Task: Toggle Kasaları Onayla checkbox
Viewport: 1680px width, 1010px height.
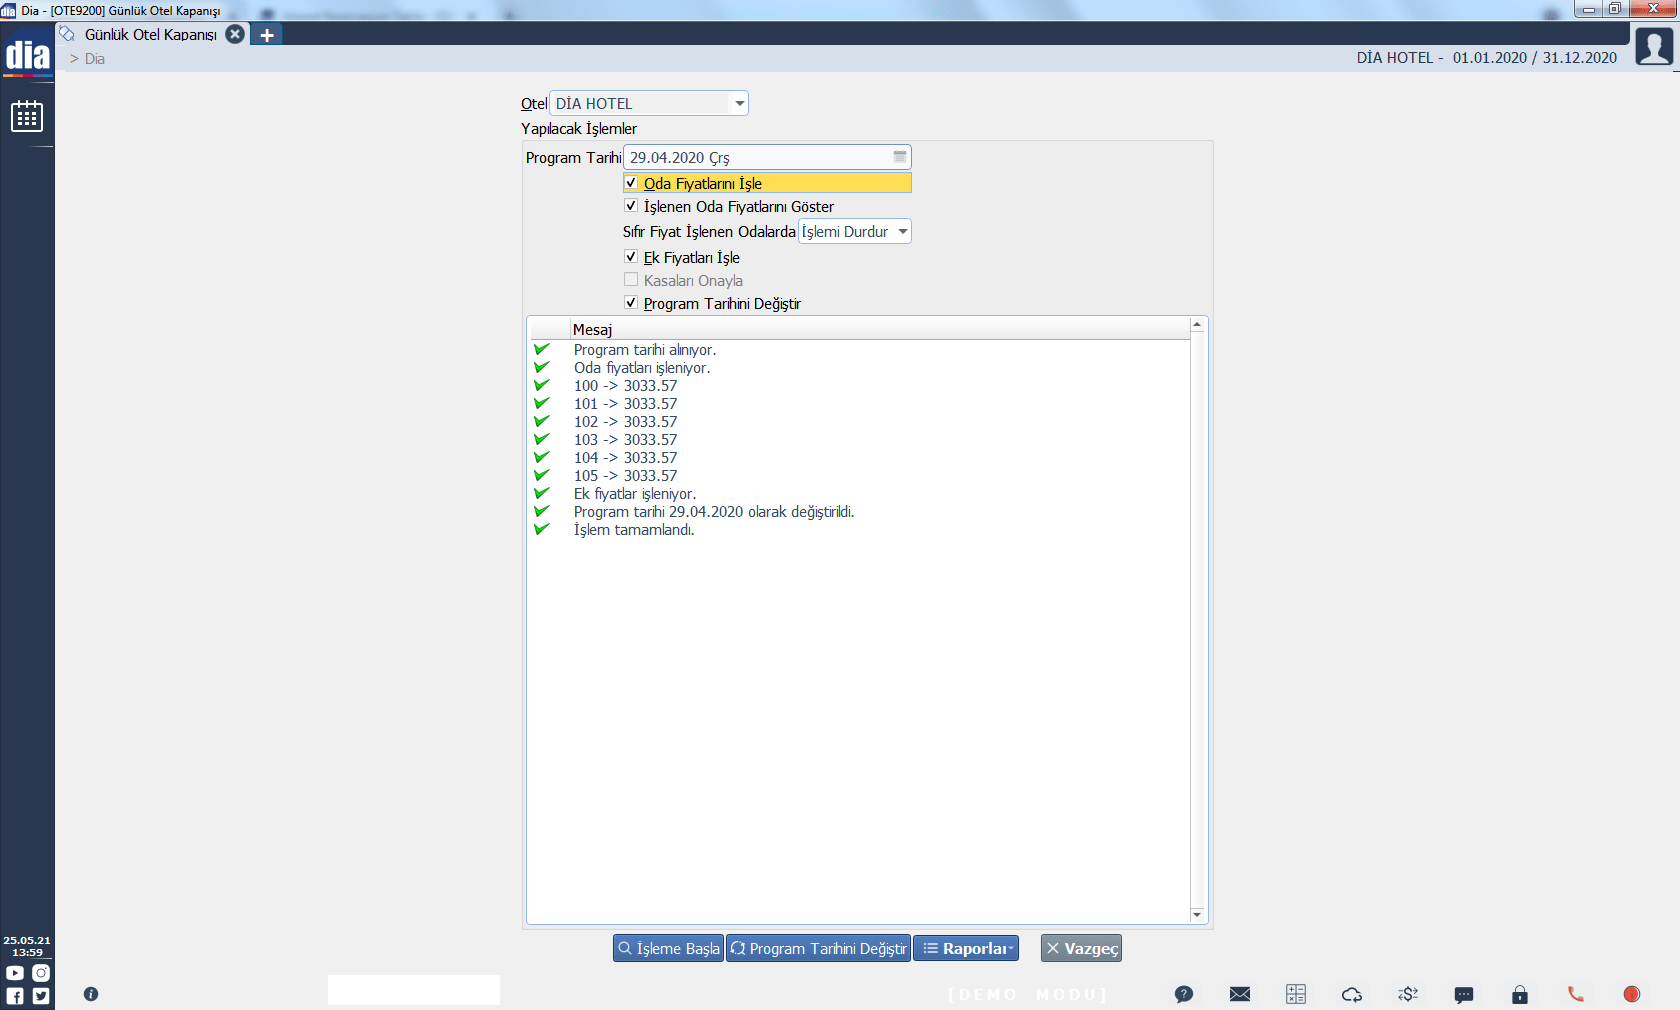Action: pyautogui.click(x=631, y=280)
